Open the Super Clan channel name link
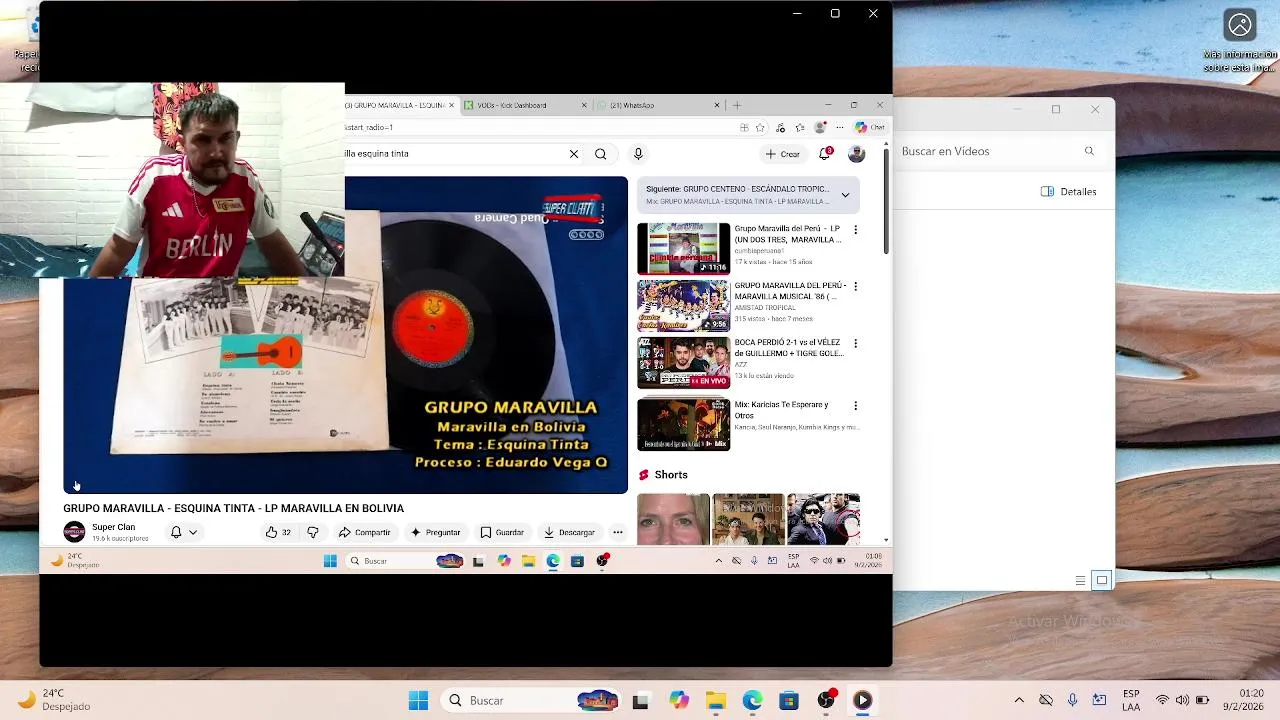The image size is (1280, 720). pyautogui.click(x=113, y=527)
